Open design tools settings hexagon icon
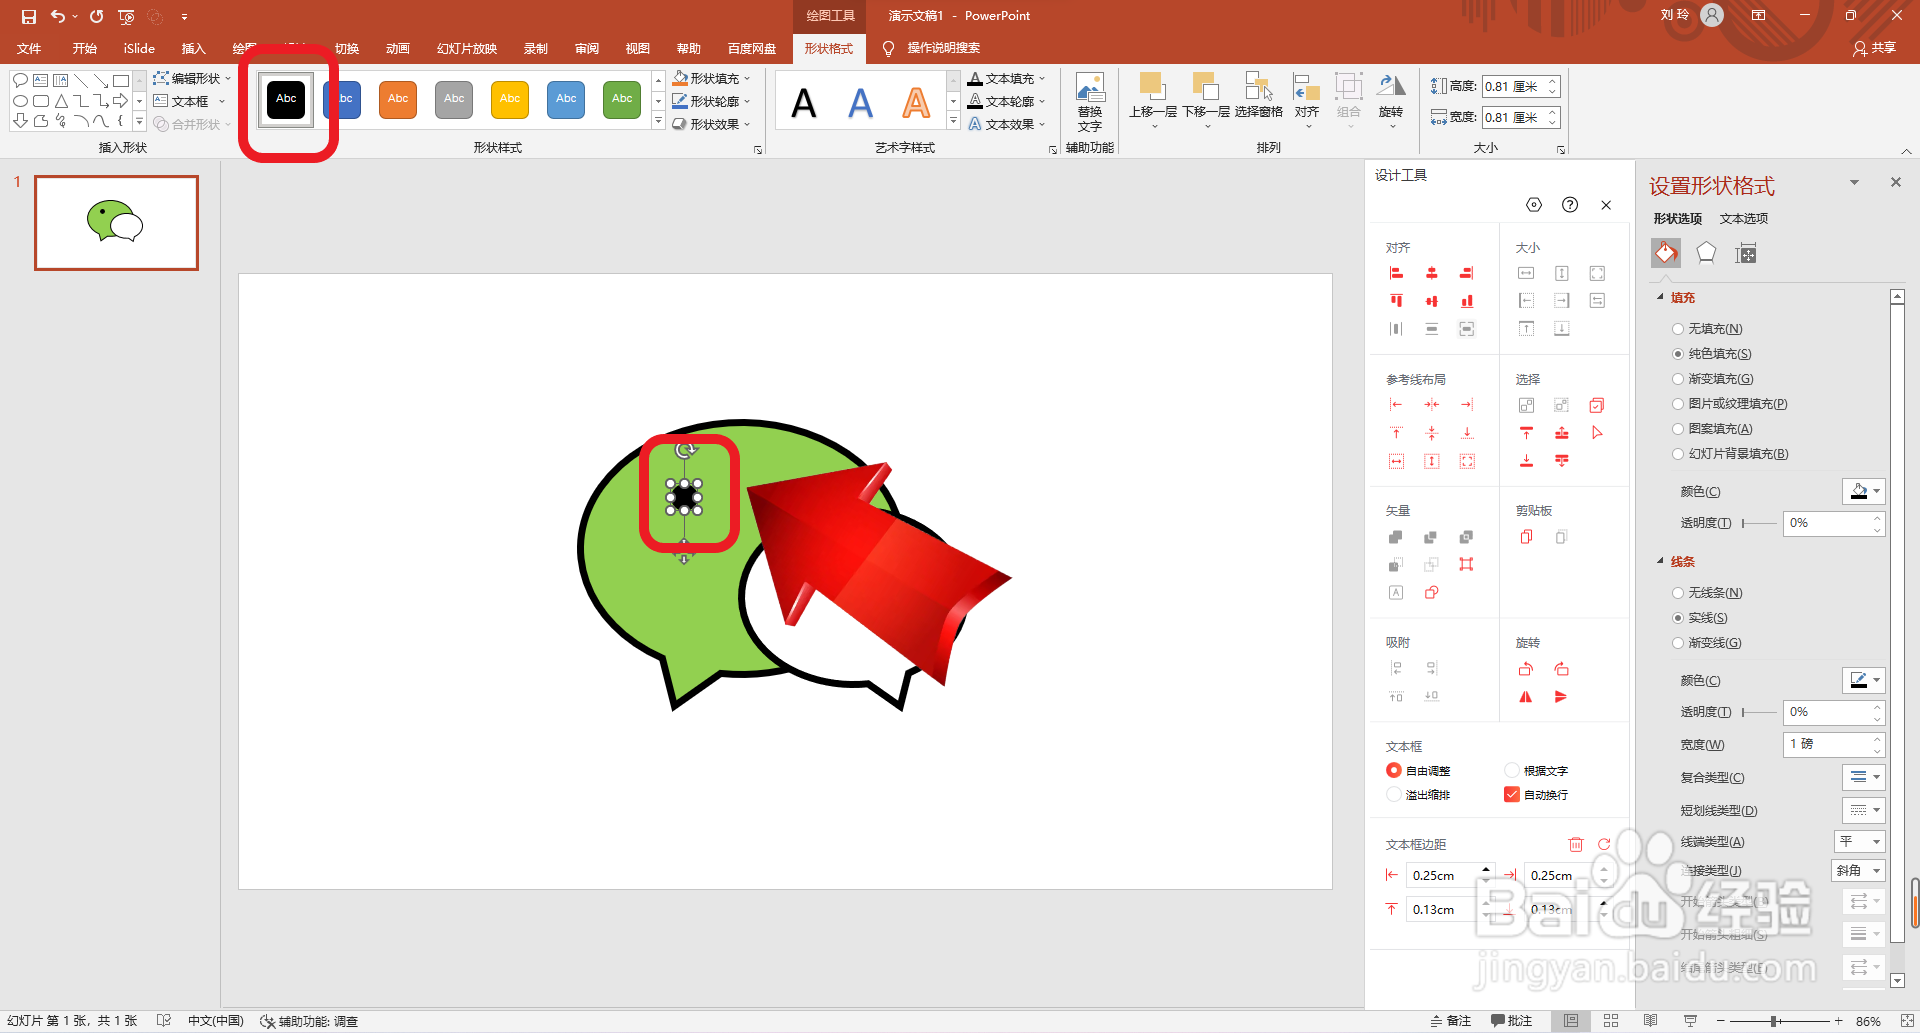This screenshot has height=1033, width=1920. [1534, 205]
